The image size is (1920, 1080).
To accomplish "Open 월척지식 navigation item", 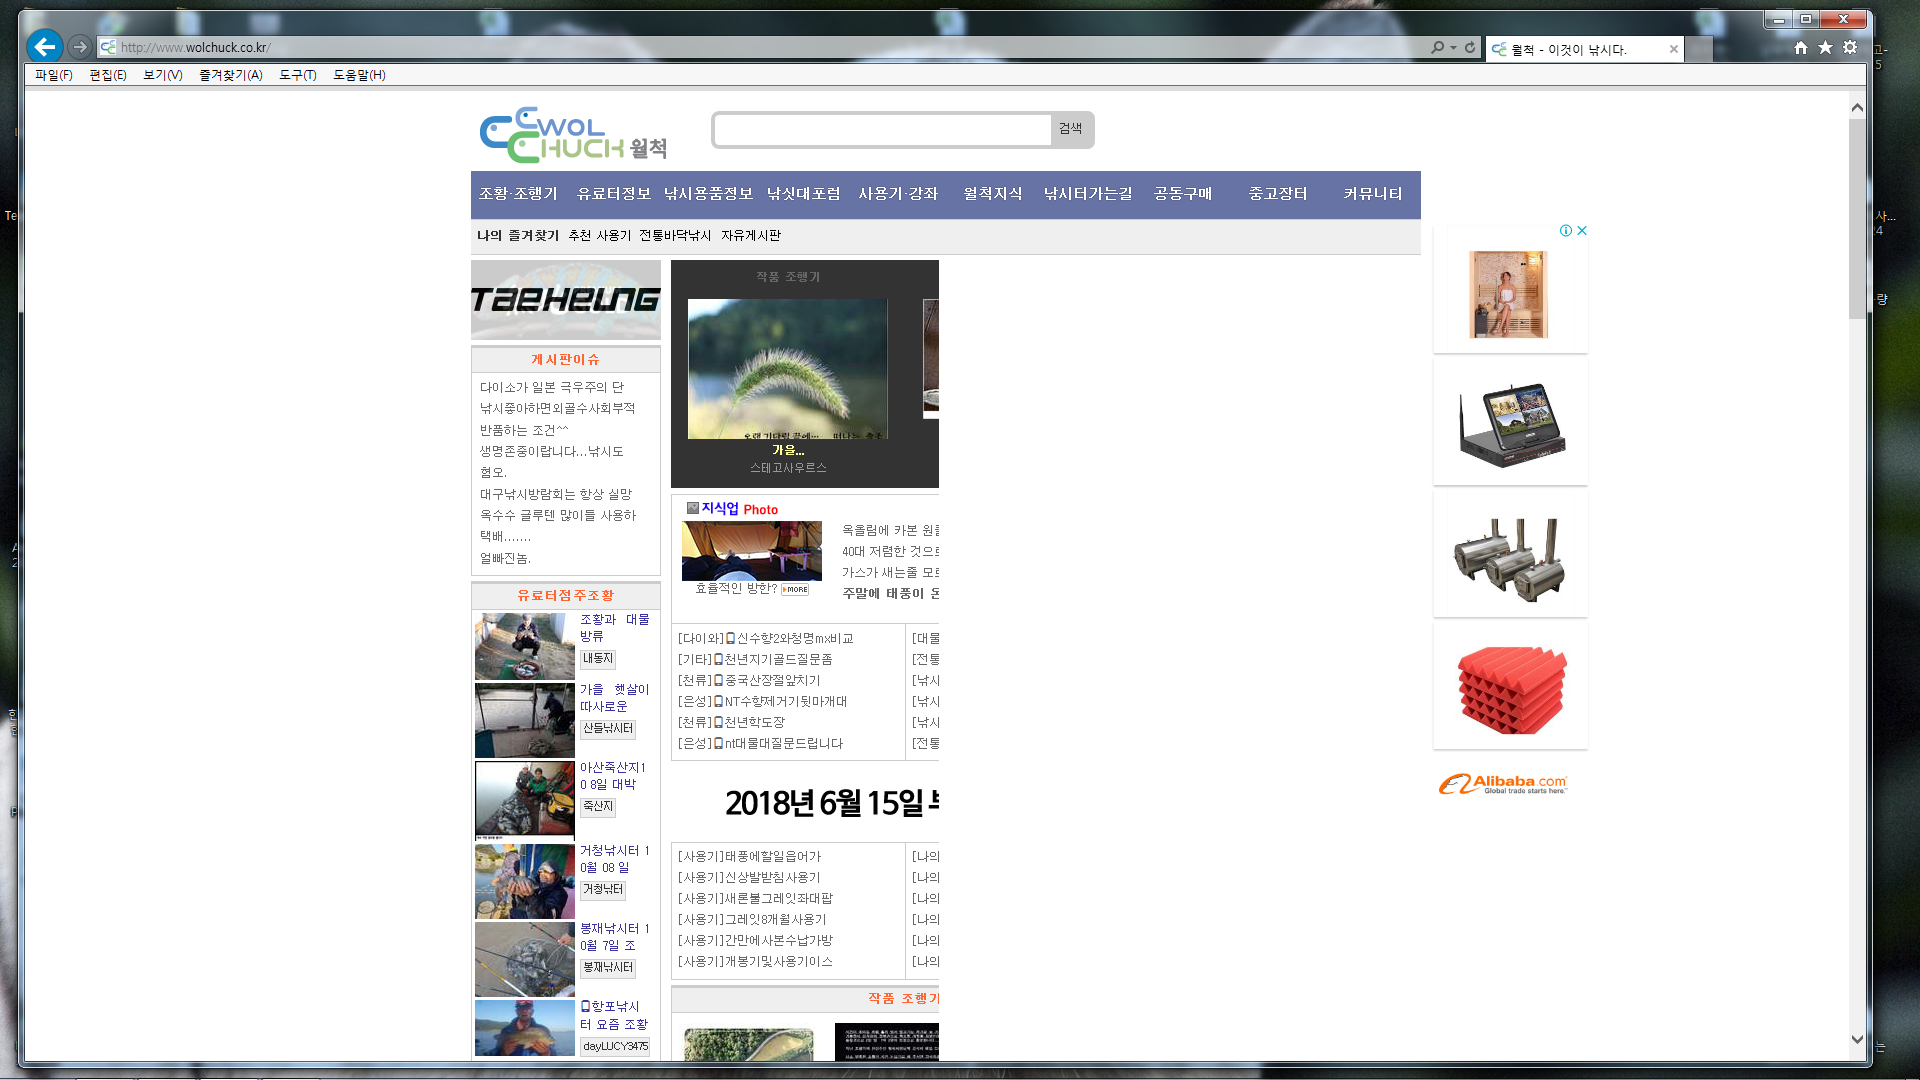I will click(993, 194).
